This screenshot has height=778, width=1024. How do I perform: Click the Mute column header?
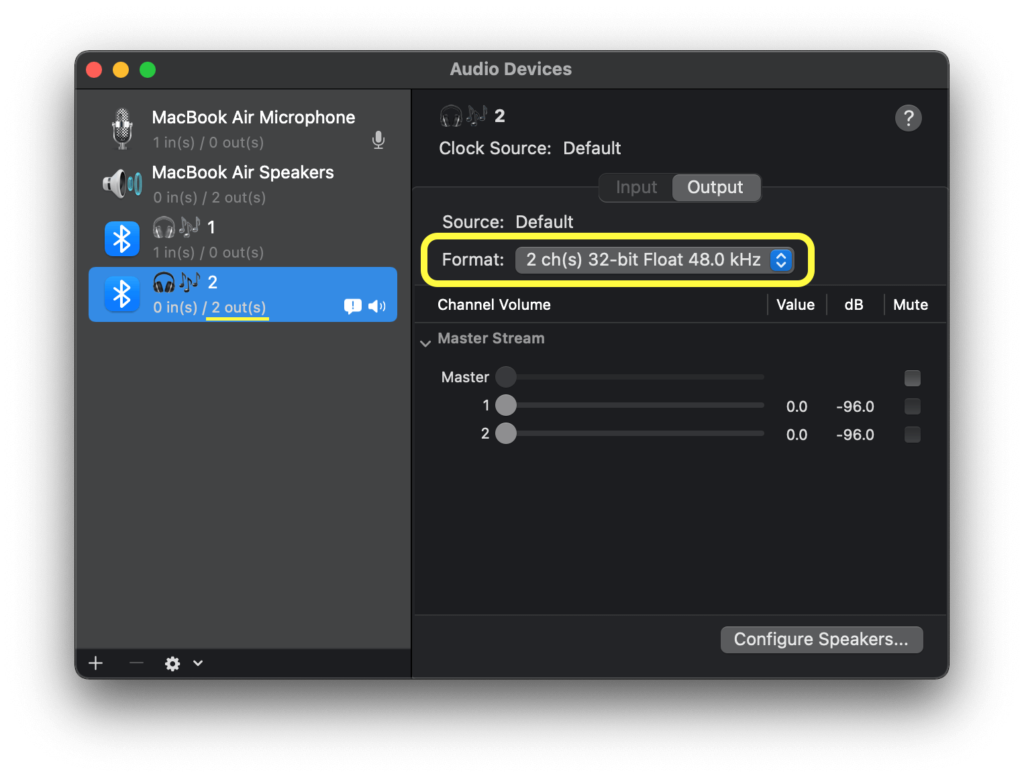coord(910,305)
